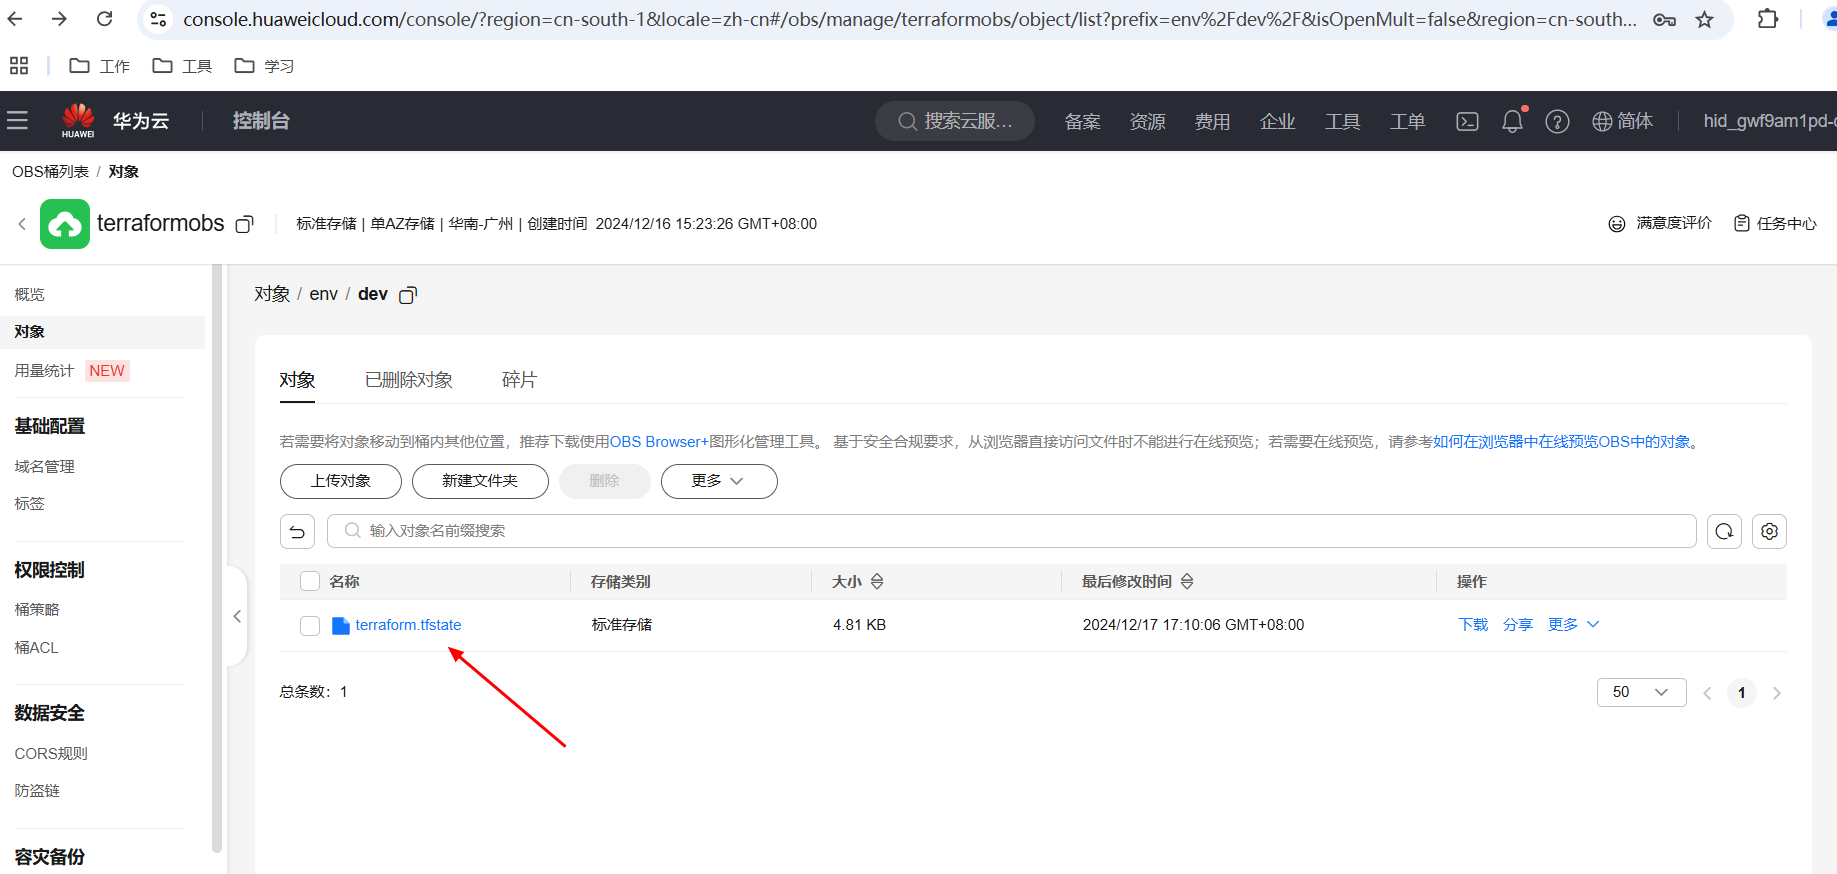Open the notifications bell
1837x874 pixels.
coord(1512,121)
